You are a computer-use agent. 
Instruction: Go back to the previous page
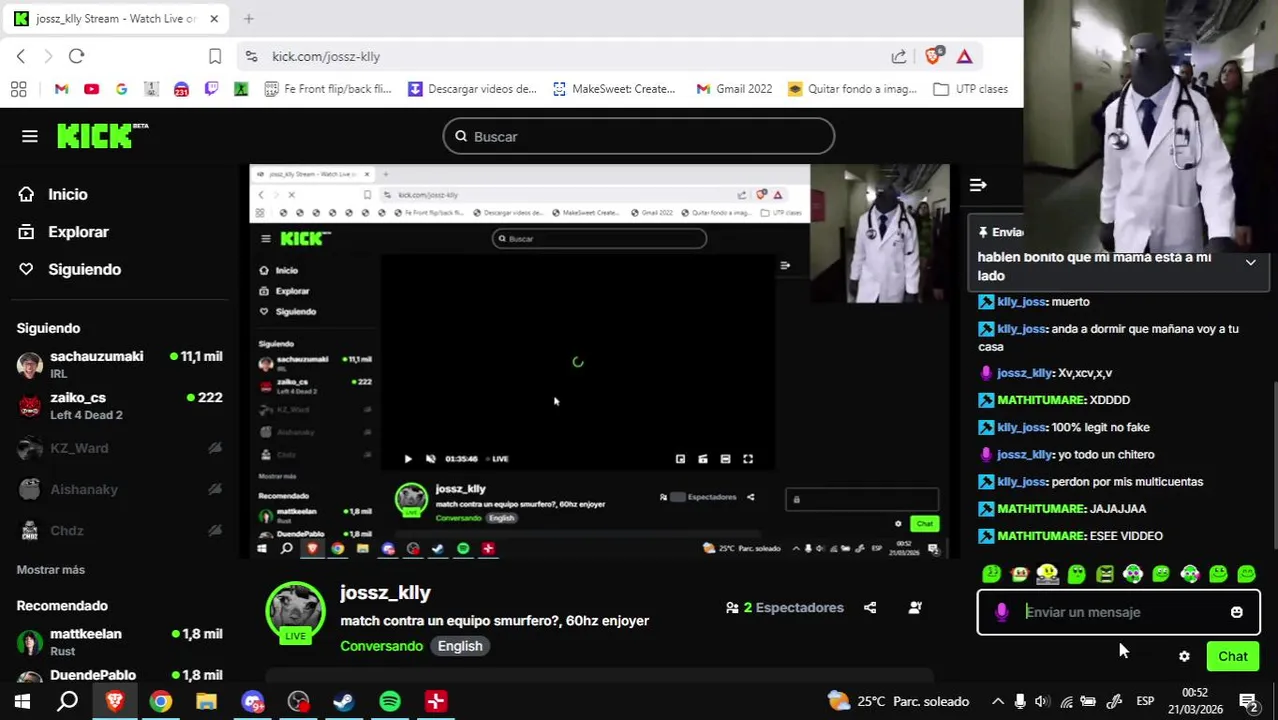(x=20, y=56)
